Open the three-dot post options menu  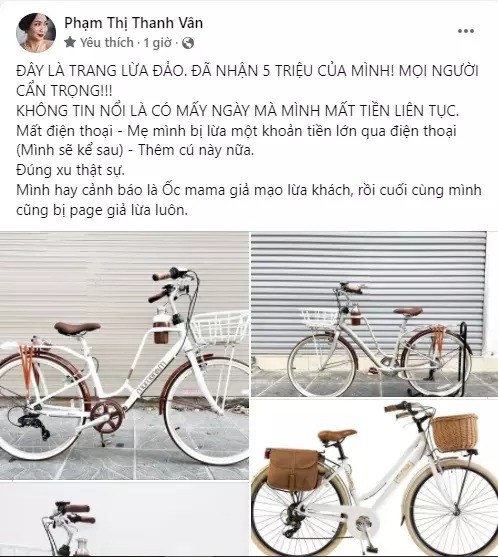[466, 31]
